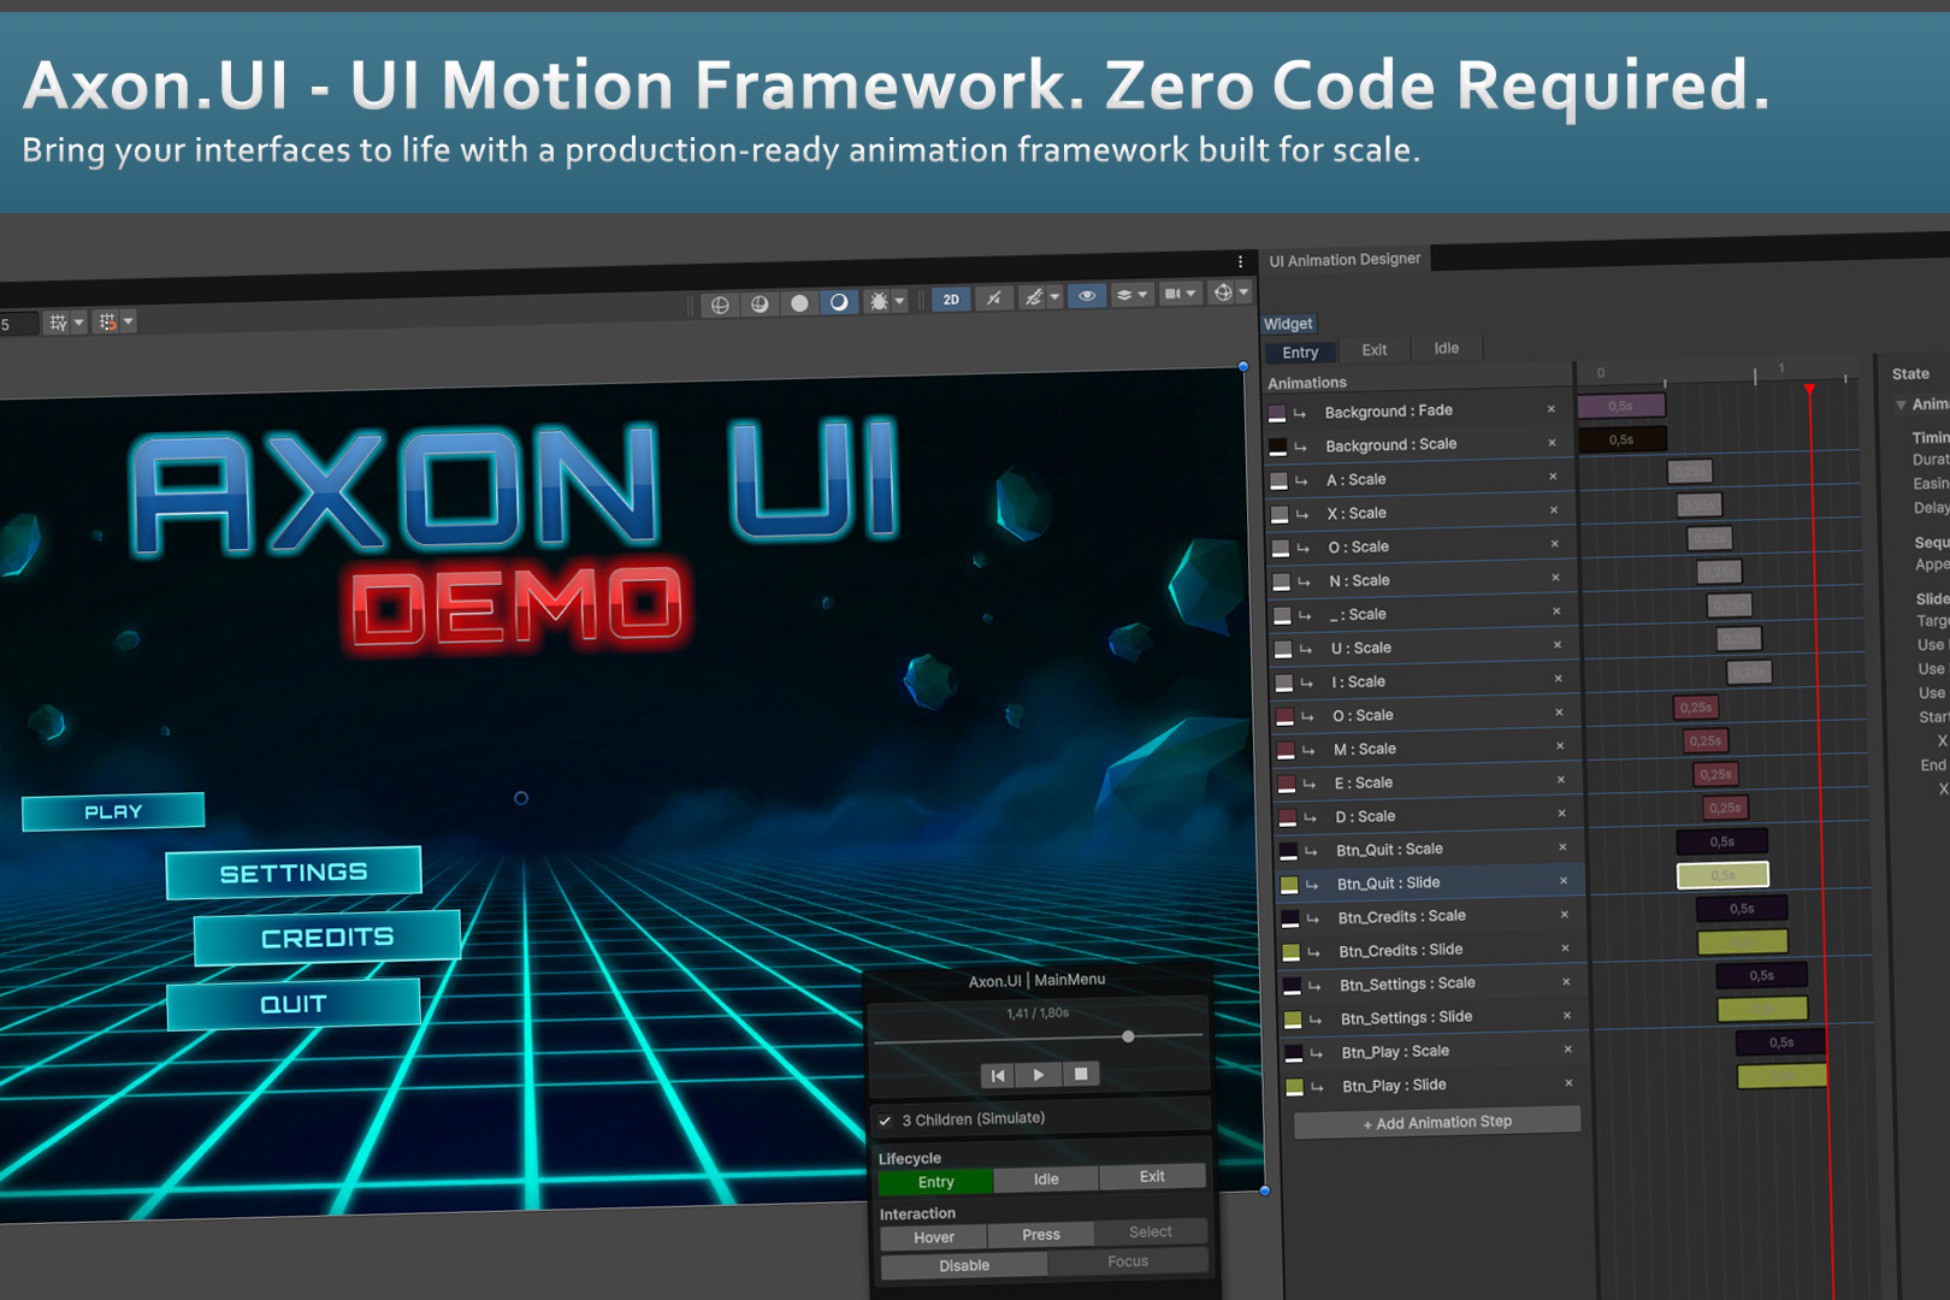Click the CREDITS button in the scene
This screenshot has height=1300, width=1950.
pyautogui.click(x=327, y=938)
